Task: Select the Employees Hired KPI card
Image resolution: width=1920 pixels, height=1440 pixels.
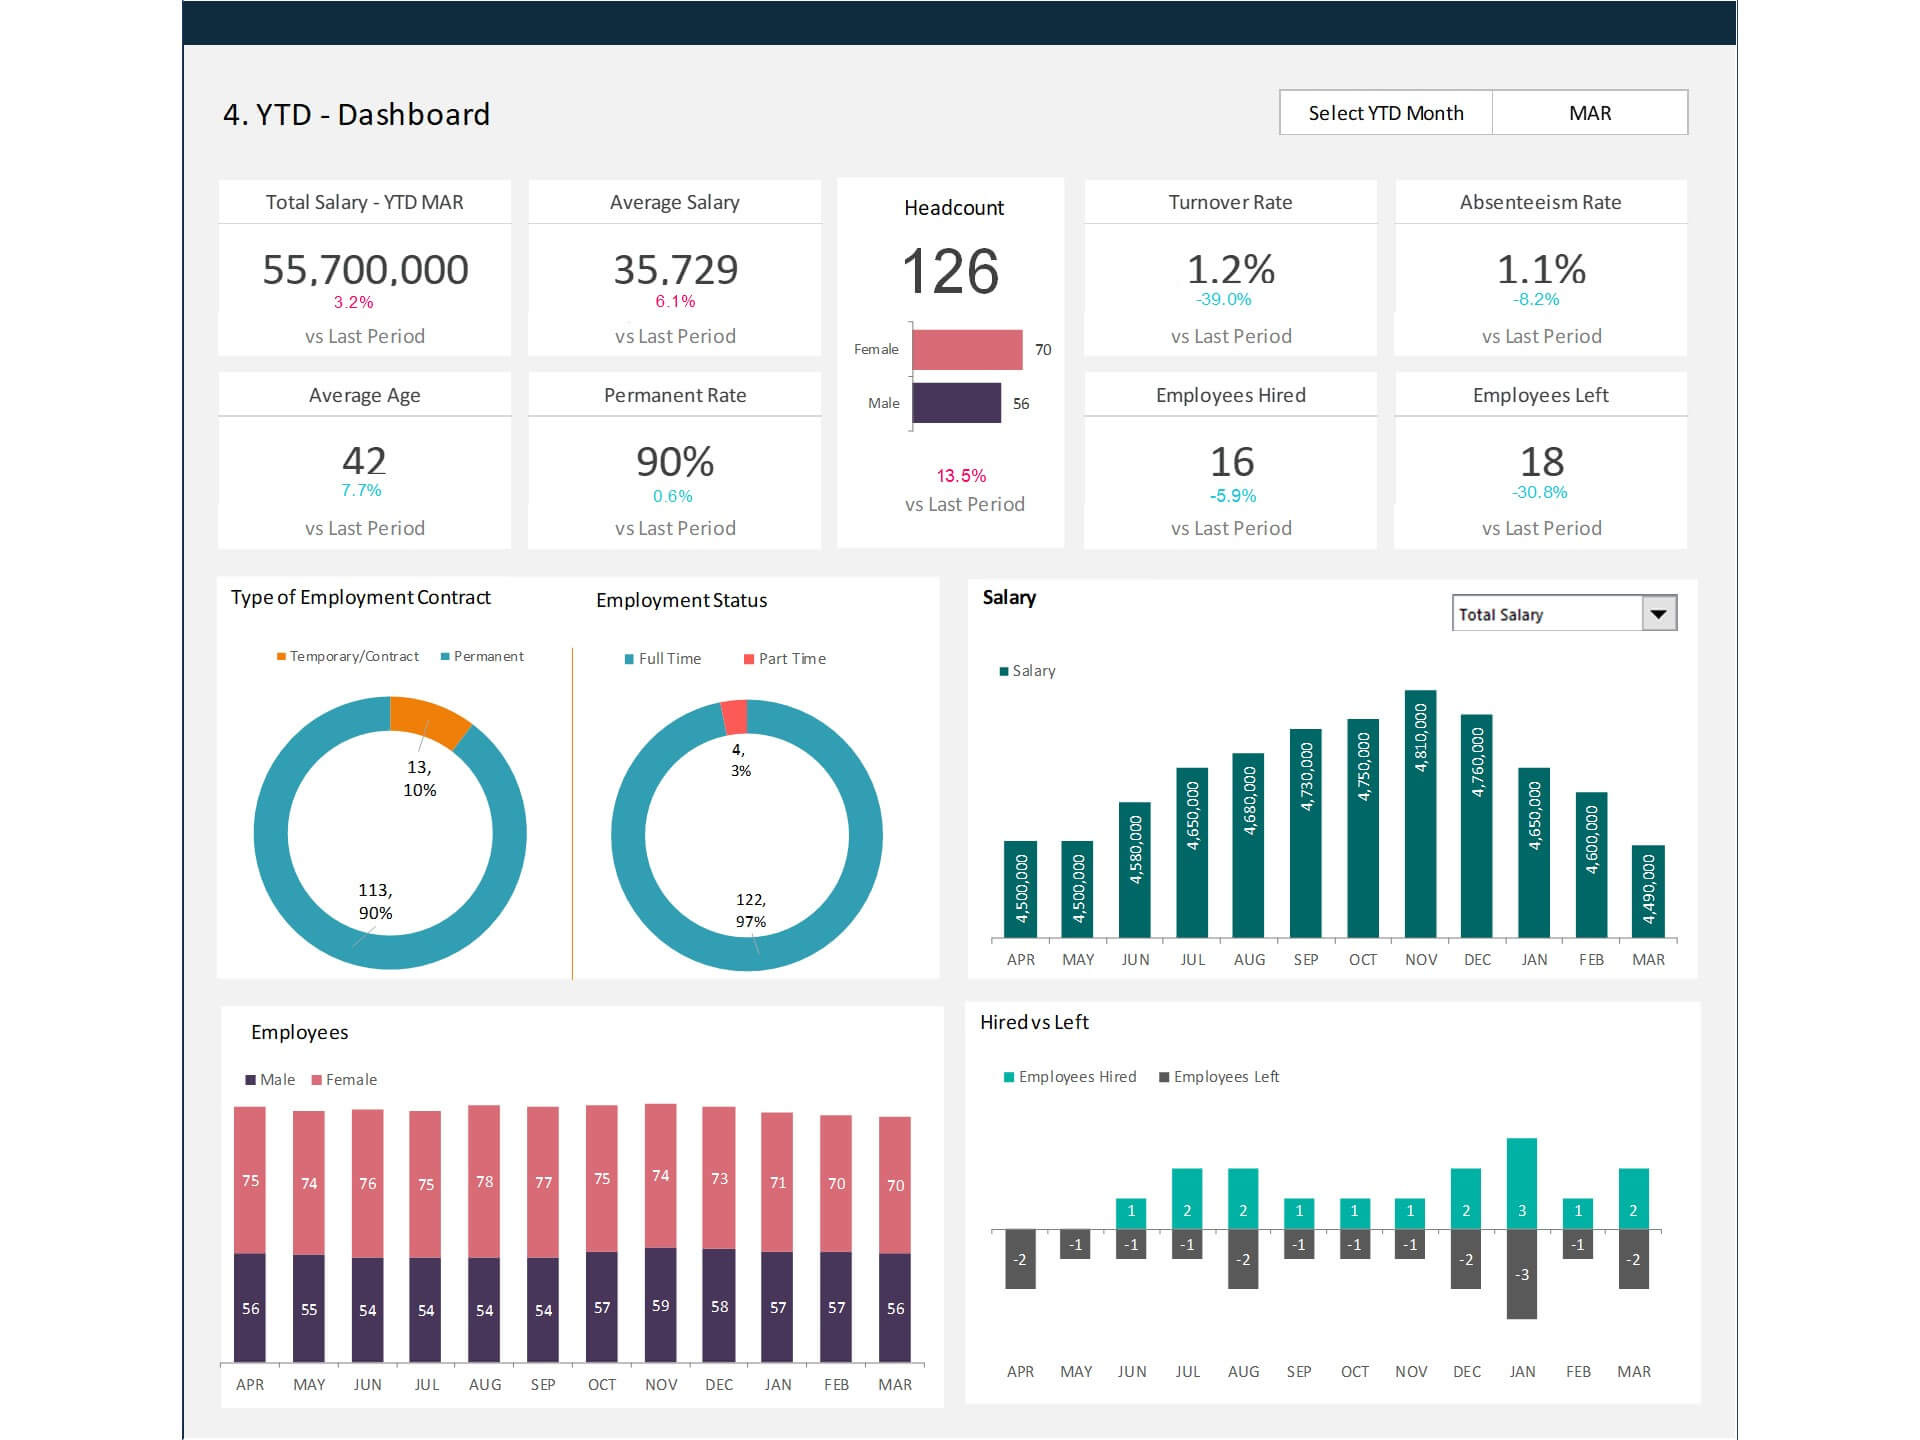Action: [x=1230, y=460]
